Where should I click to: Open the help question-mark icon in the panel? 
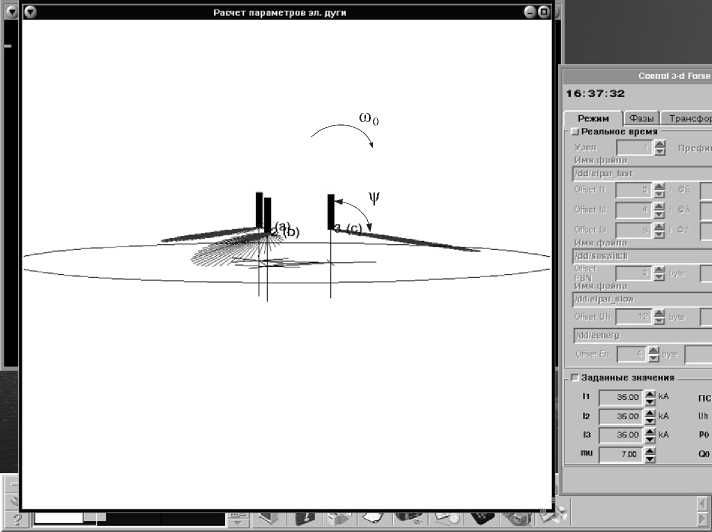pos(16,519)
